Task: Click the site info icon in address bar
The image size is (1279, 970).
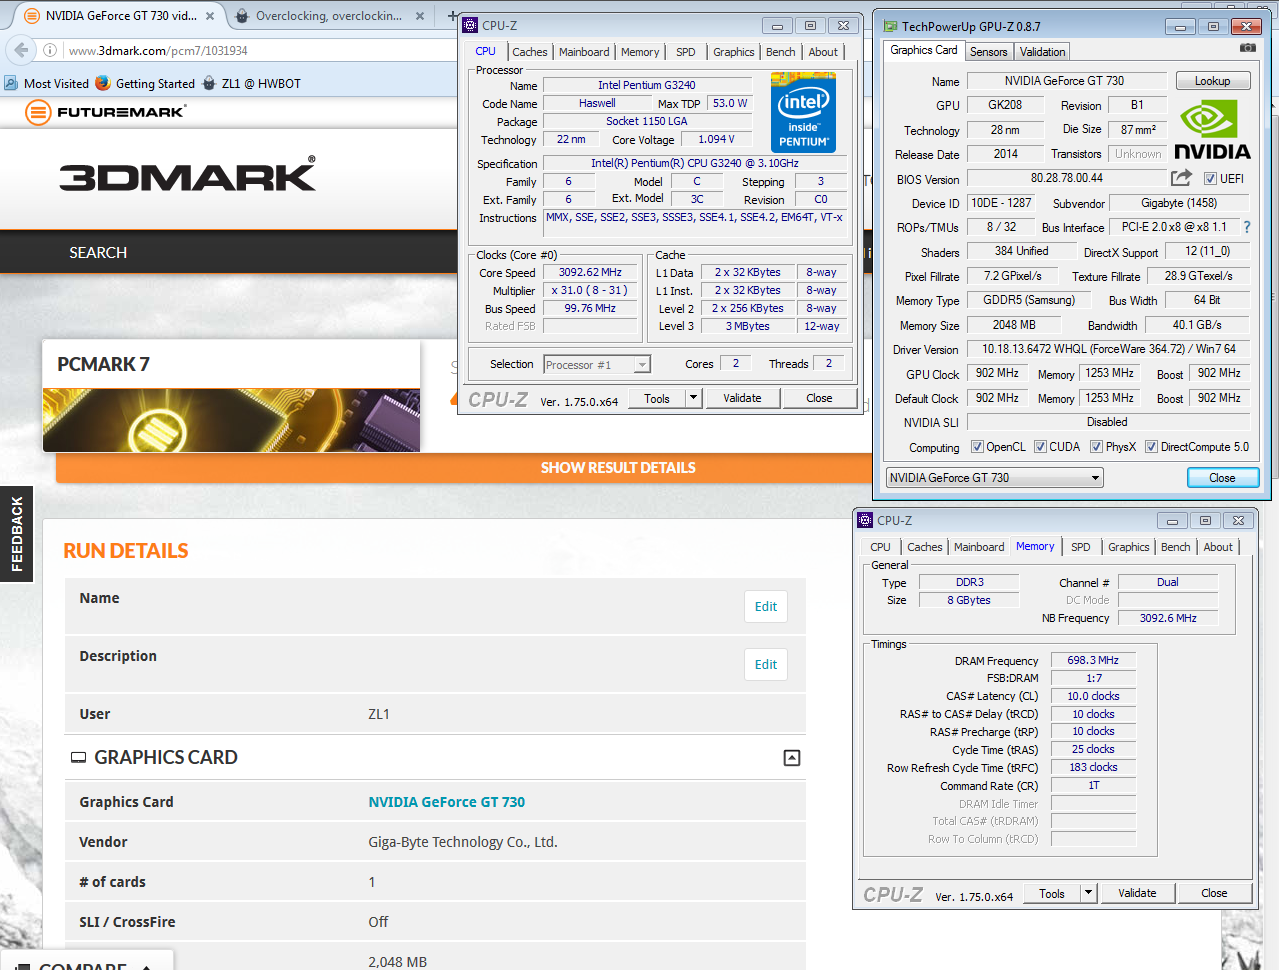Action: tap(50, 50)
